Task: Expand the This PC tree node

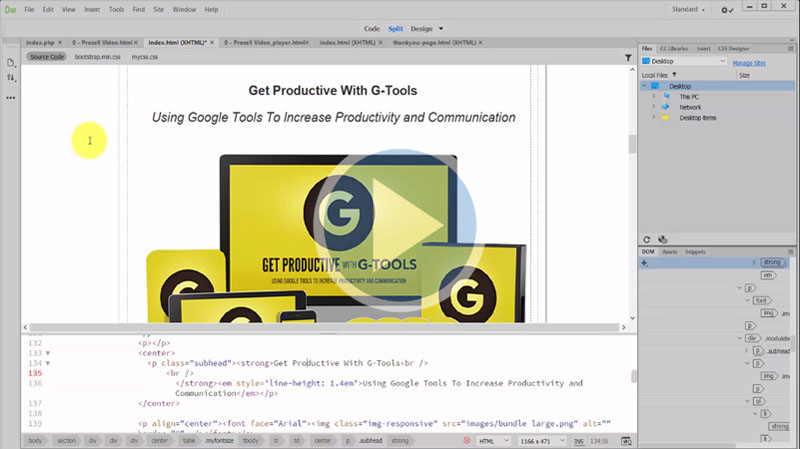Action: pyautogui.click(x=653, y=97)
